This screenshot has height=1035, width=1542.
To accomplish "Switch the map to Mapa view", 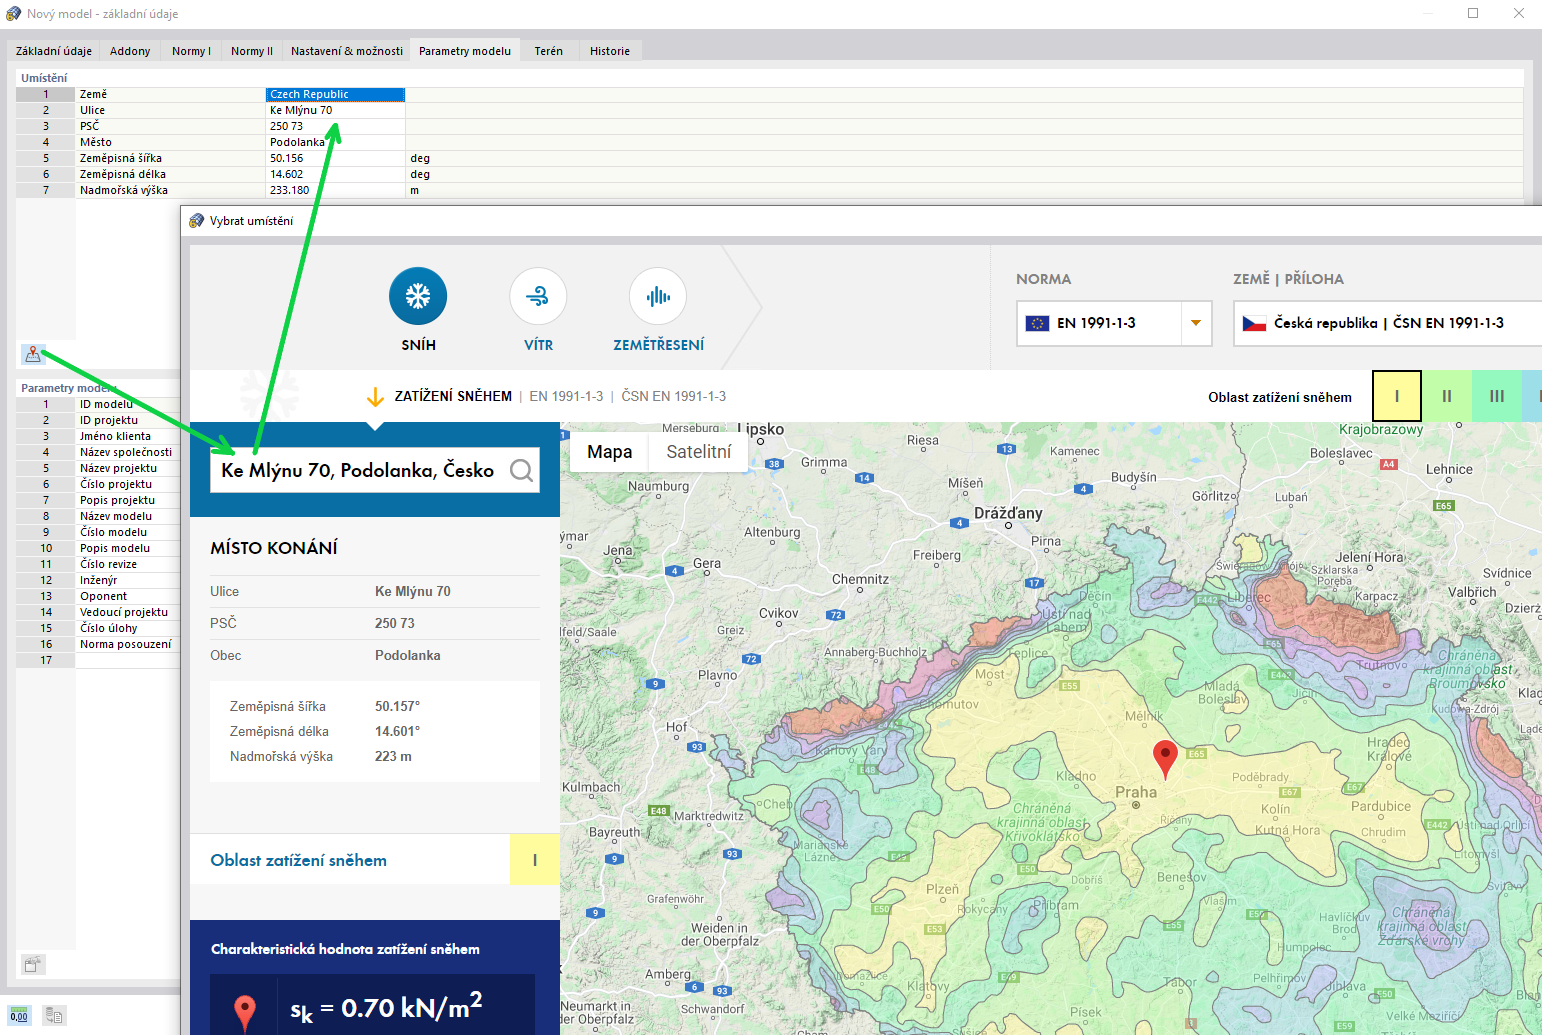I will coord(609,452).
